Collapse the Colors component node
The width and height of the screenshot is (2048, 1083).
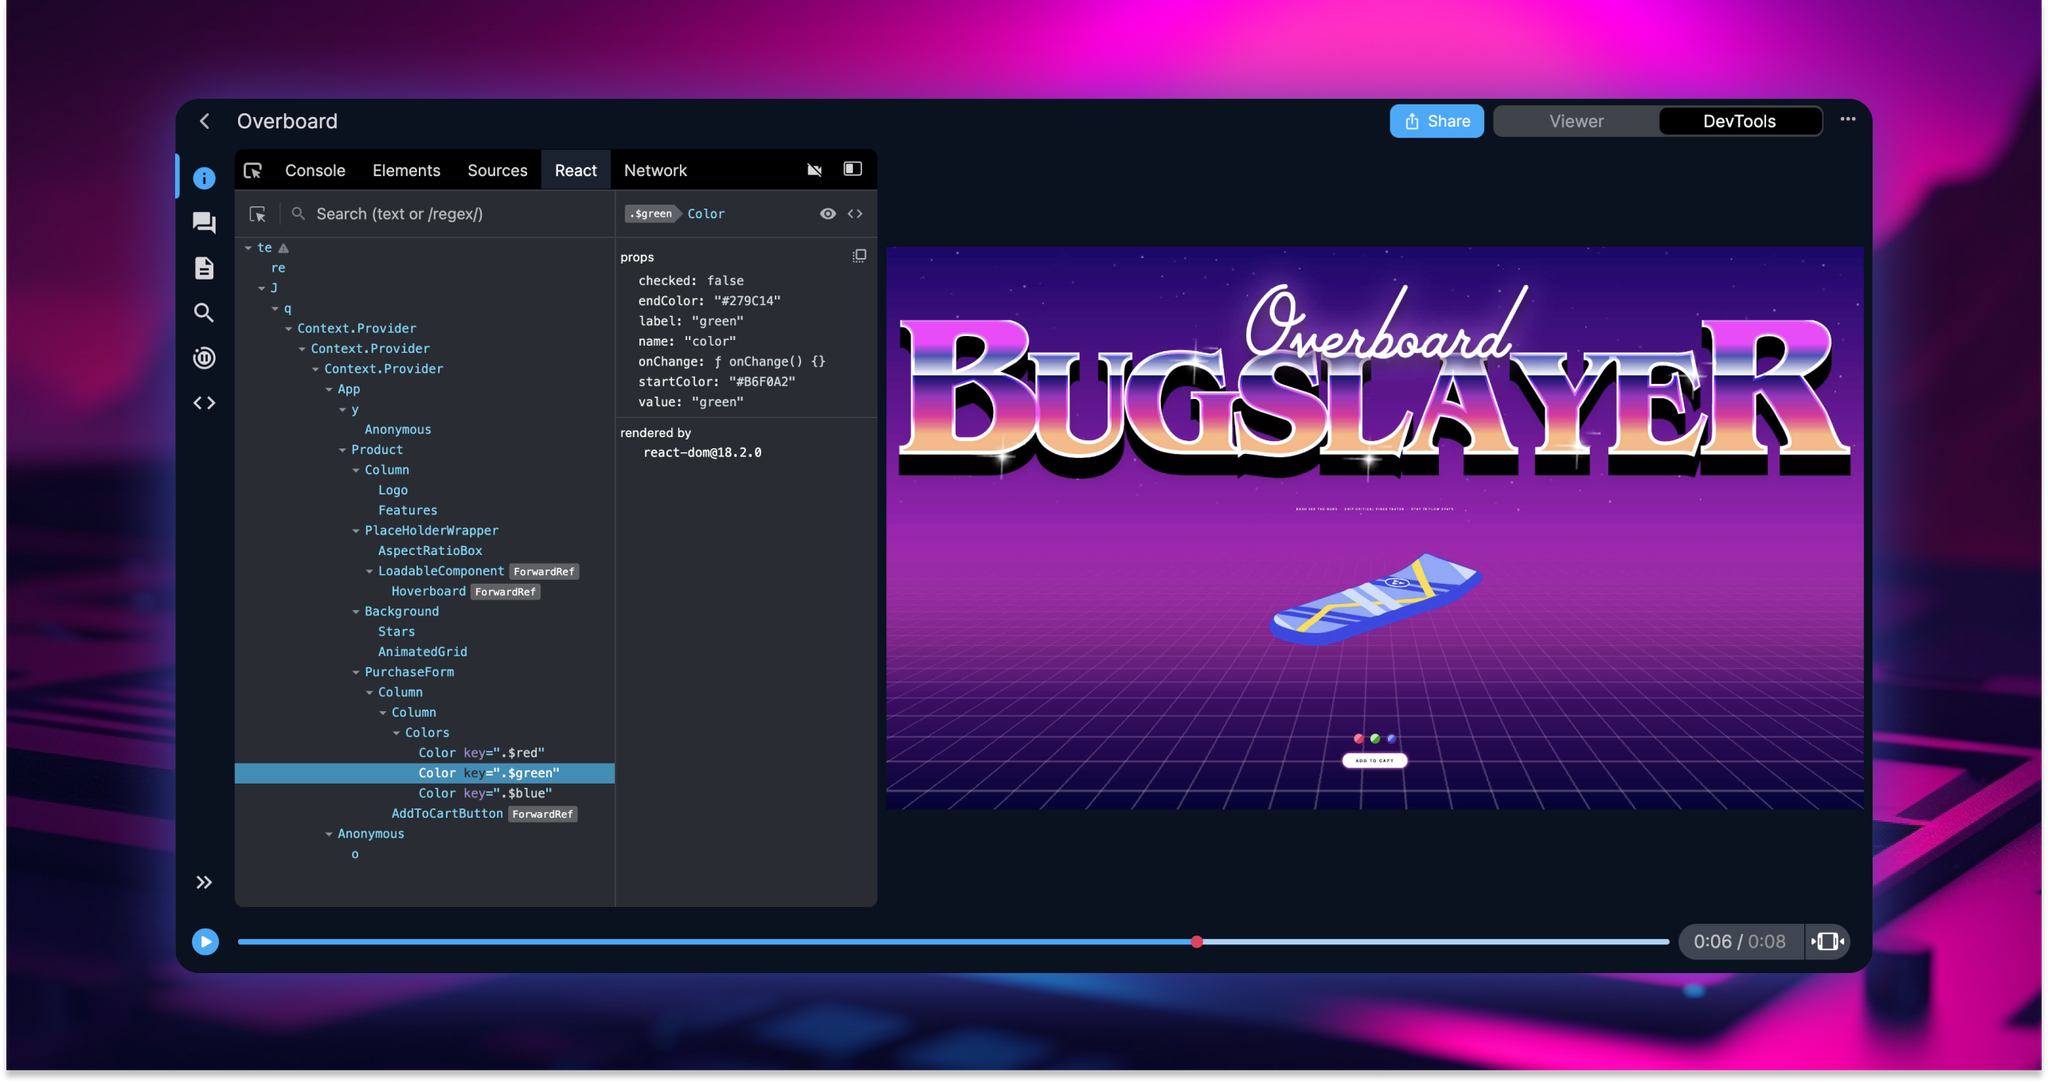click(x=396, y=733)
